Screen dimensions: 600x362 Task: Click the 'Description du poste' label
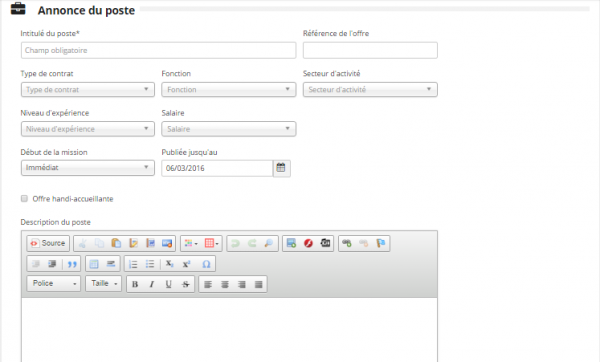point(55,222)
